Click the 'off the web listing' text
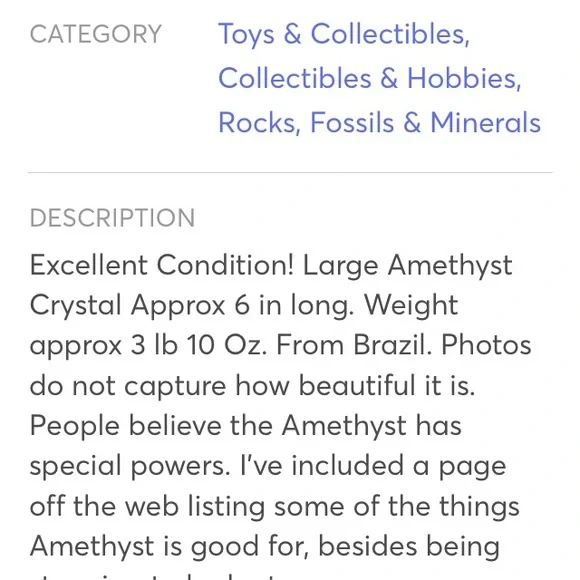 147,506
